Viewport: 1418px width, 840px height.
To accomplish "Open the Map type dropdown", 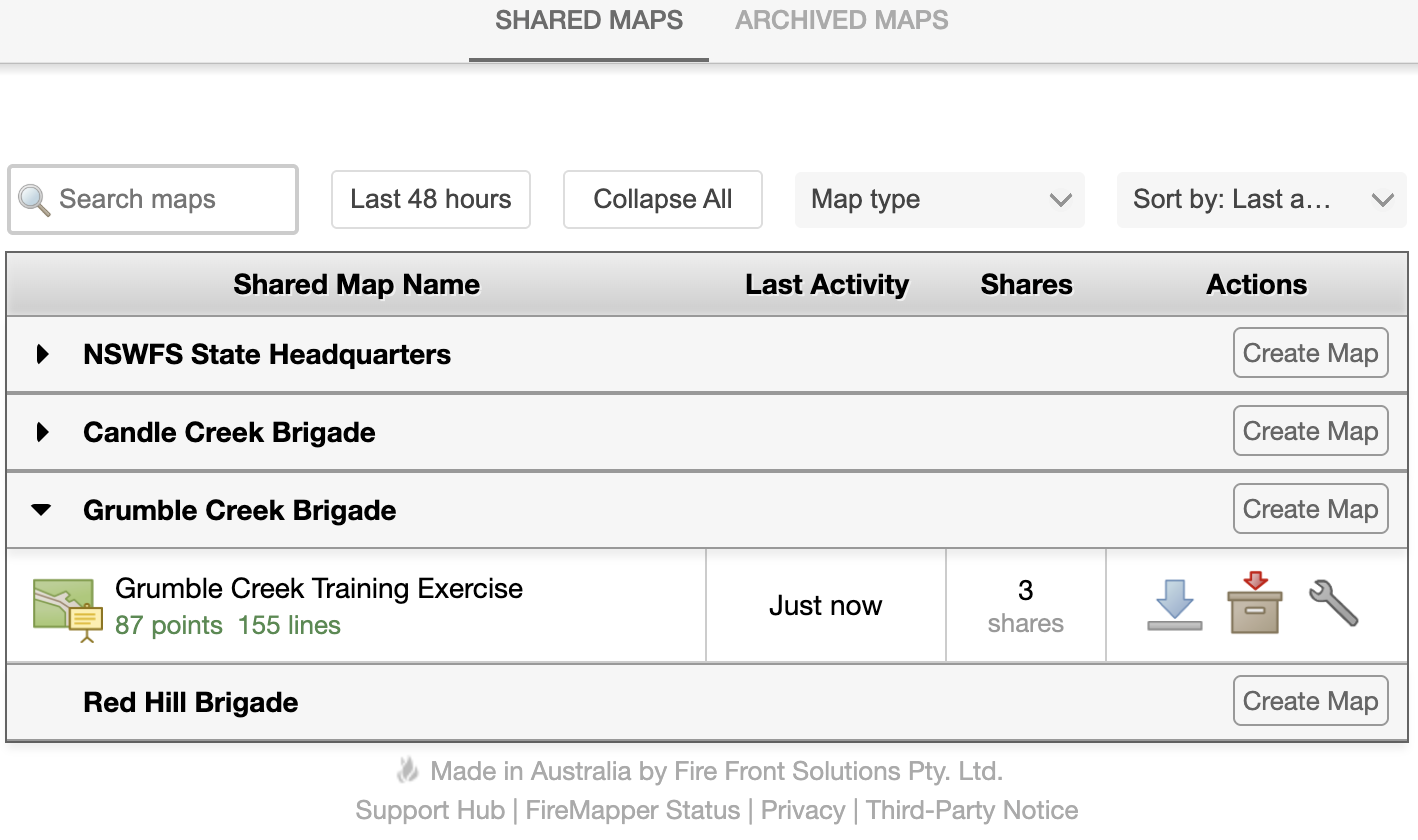I will click(x=940, y=199).
